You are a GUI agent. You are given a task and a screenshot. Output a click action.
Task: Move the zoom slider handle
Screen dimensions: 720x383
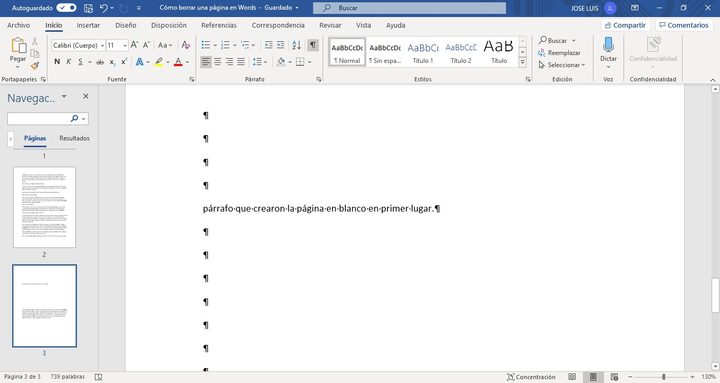pyautogui.click(x=664, y=377)
